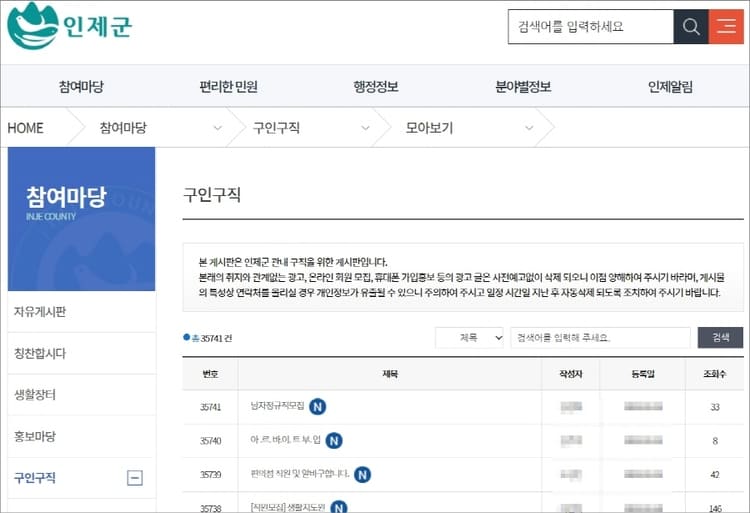Focus the top site search field
The image size is (750, 513).
pos(591,27)
